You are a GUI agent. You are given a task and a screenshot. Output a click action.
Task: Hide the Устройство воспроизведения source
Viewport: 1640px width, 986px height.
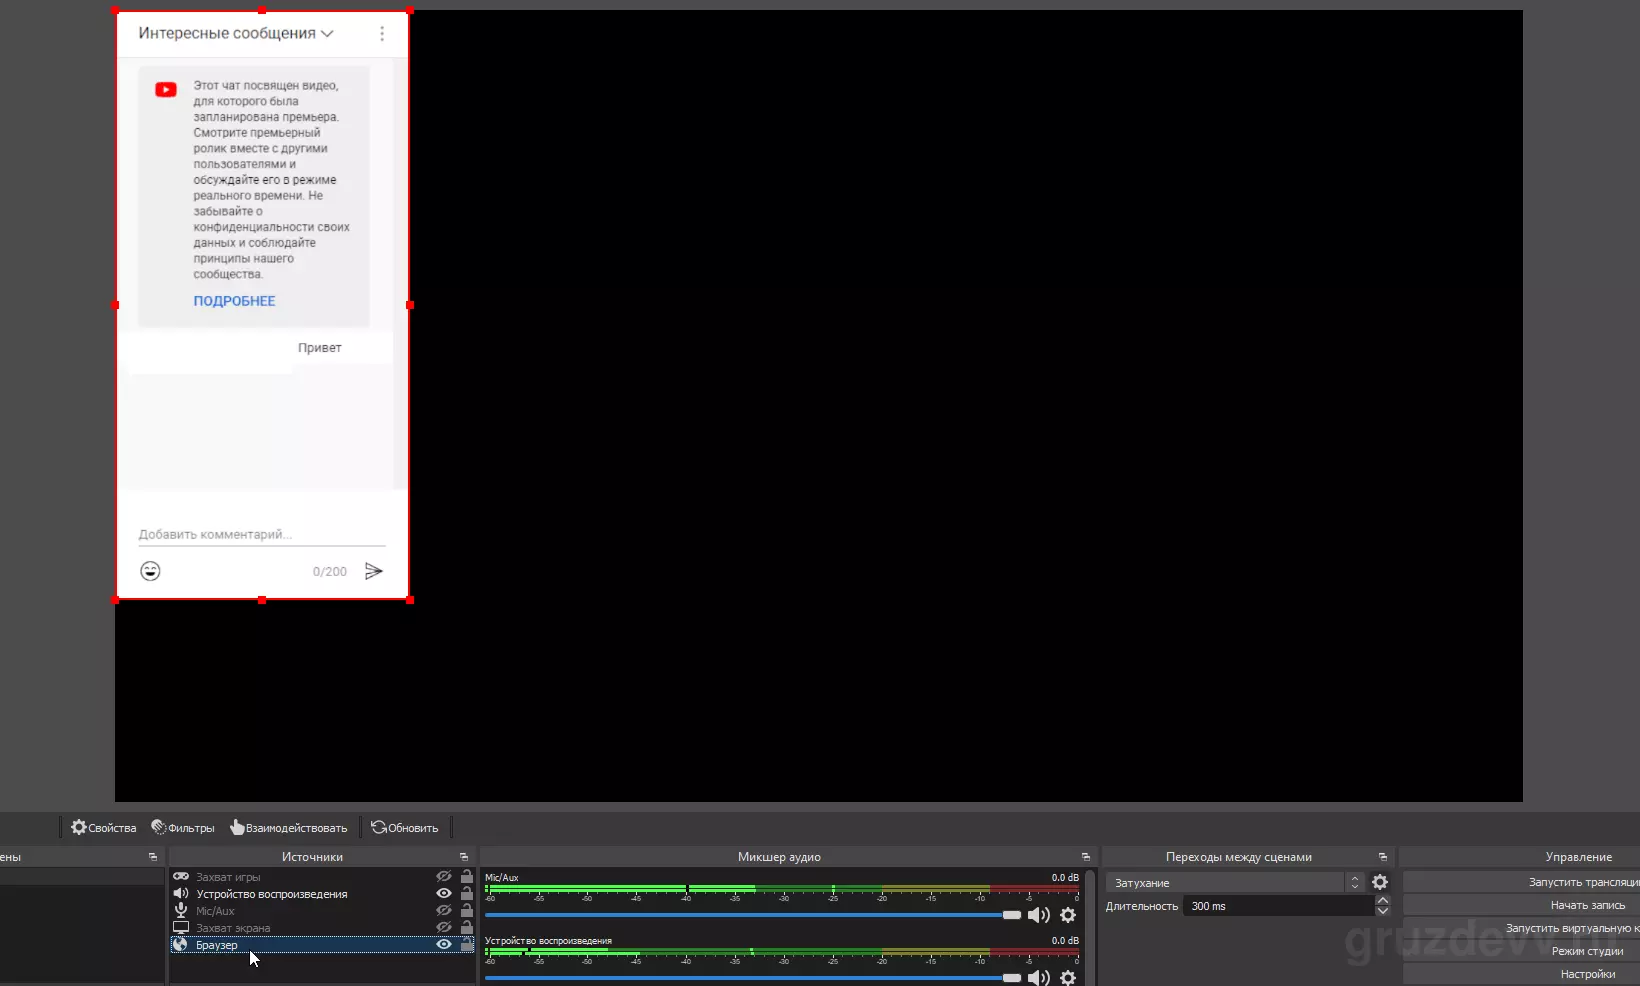click(x=443, y=893)
